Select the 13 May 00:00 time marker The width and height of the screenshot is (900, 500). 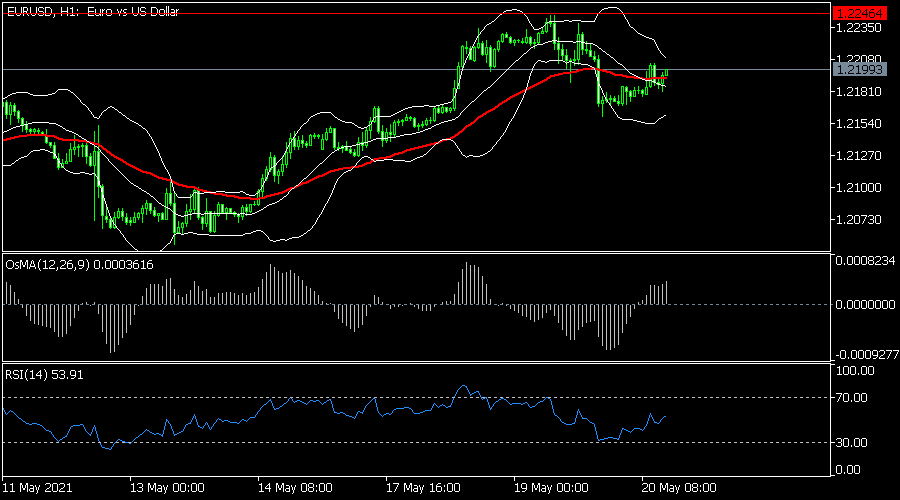point(167,489)
